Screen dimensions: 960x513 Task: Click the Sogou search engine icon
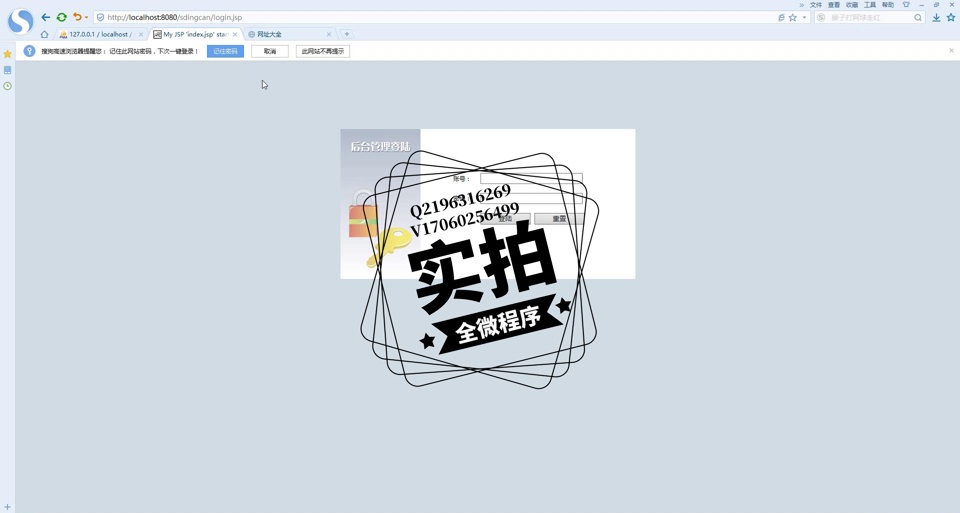821,18
